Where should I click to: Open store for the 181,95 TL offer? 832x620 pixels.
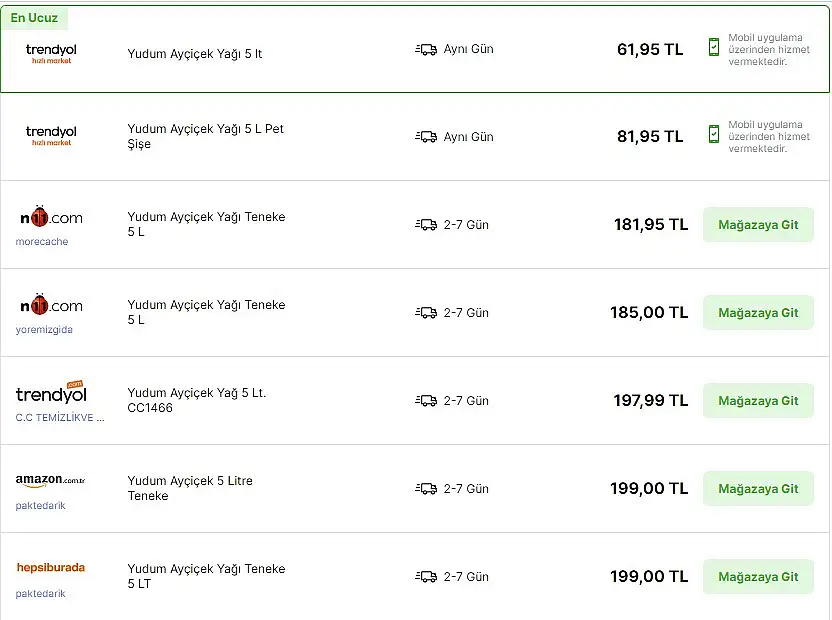(758, 225)
